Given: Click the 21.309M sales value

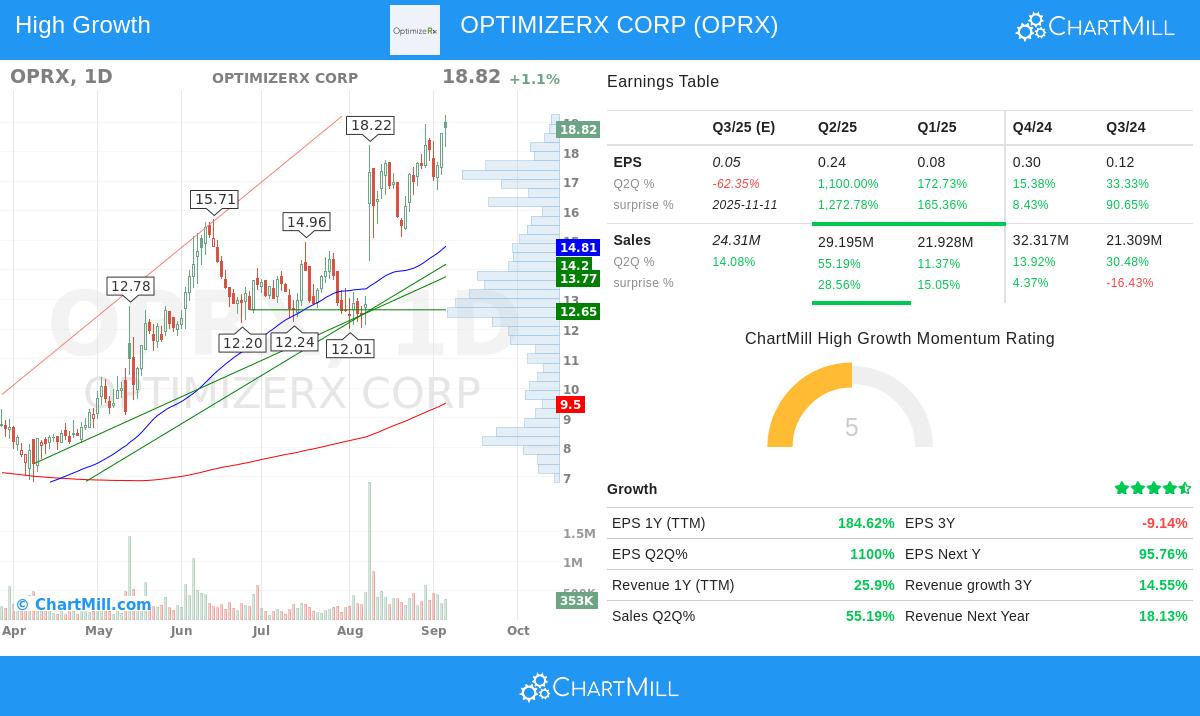Looking at the screenshot, I should click(1134, 240).
